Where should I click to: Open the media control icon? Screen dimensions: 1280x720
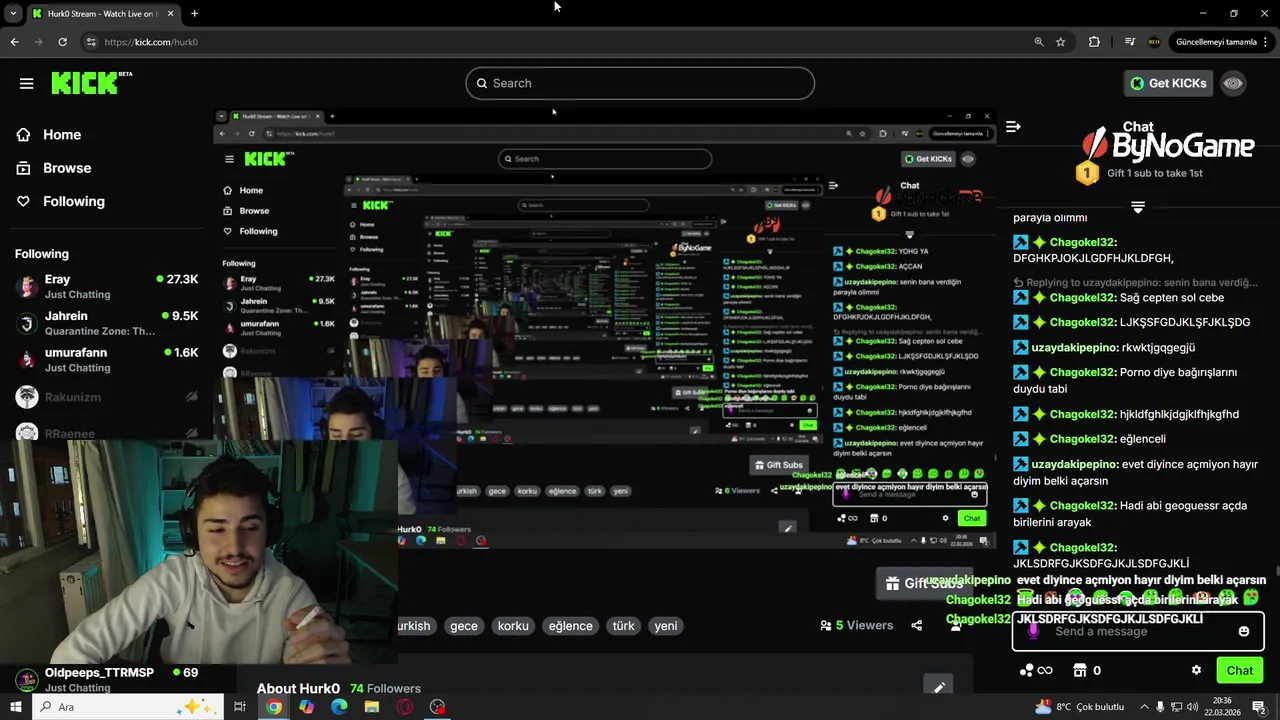(x=1130, y=42)
